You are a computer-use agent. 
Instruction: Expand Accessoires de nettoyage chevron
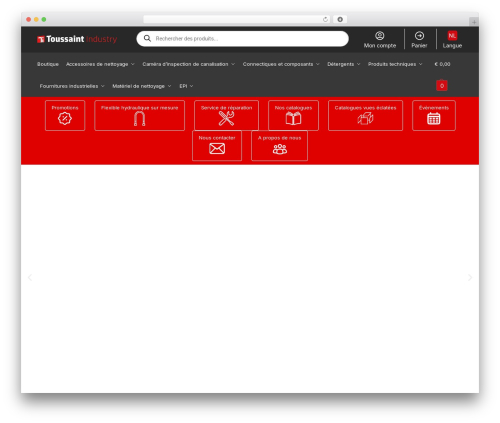point(133,64)
